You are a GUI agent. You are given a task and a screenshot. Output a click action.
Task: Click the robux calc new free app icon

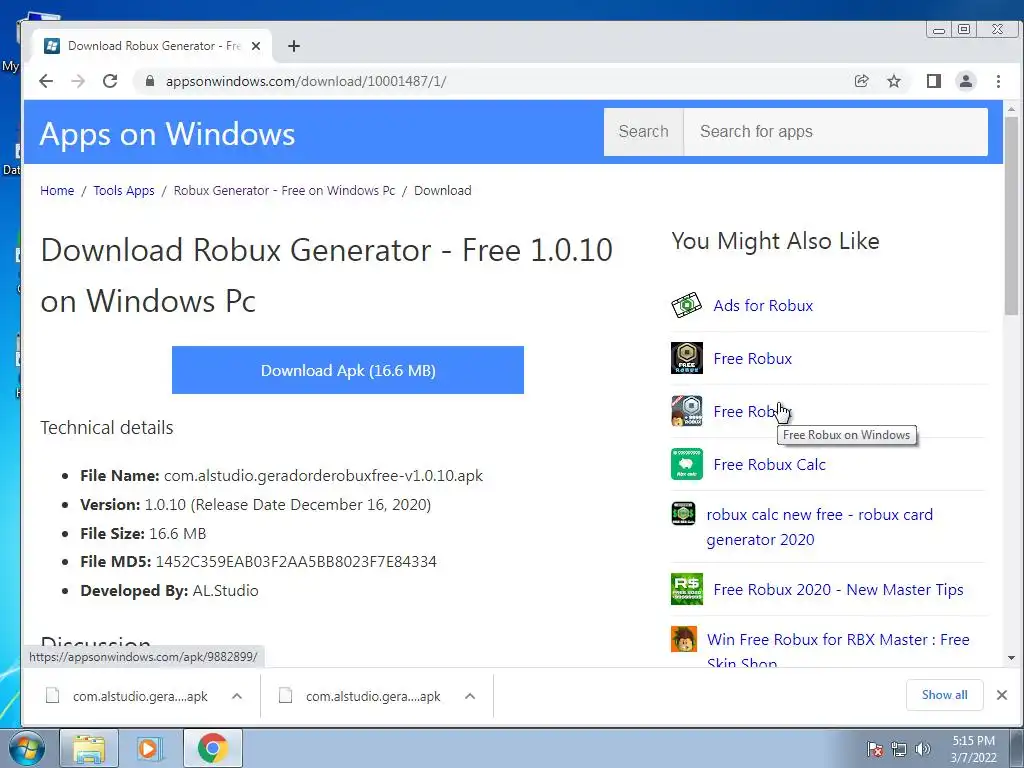(x=683, y=513)
